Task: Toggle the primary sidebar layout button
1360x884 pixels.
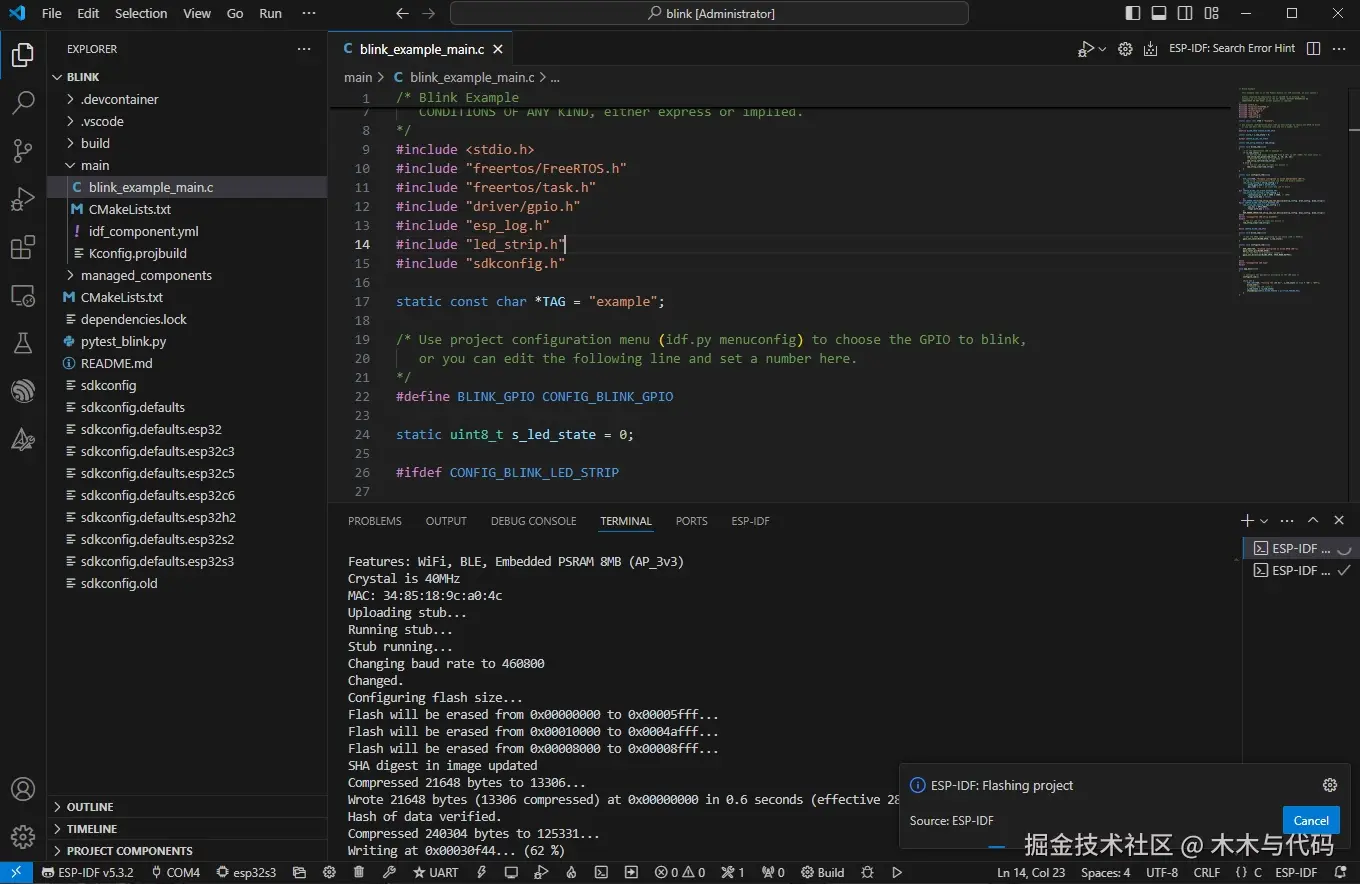Action: click(1133, 14)
